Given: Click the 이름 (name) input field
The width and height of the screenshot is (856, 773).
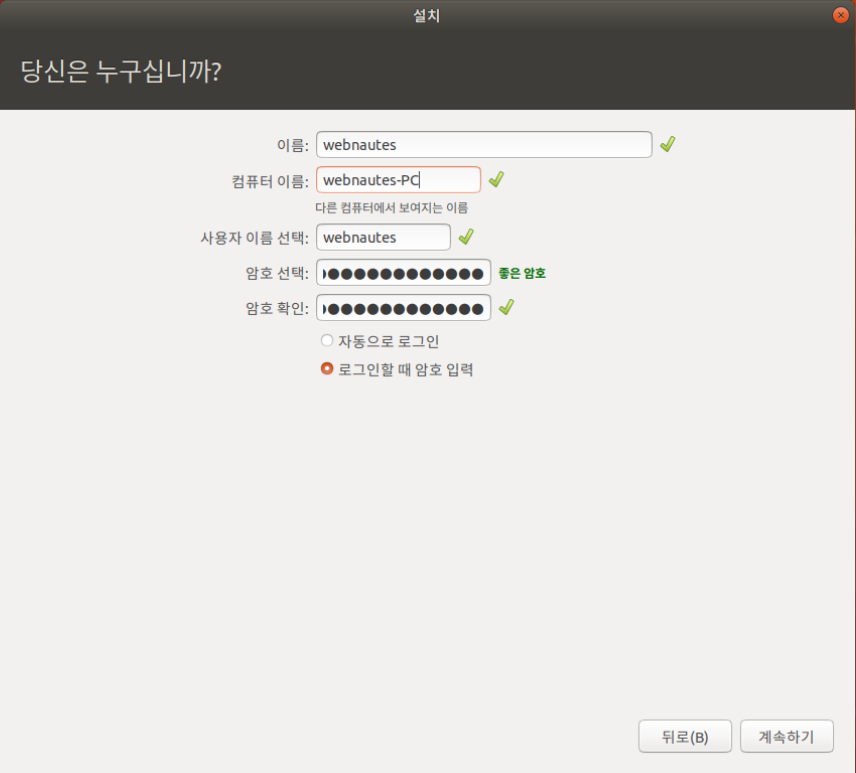Looking at the screenshot, I should (x=484, y=145).
